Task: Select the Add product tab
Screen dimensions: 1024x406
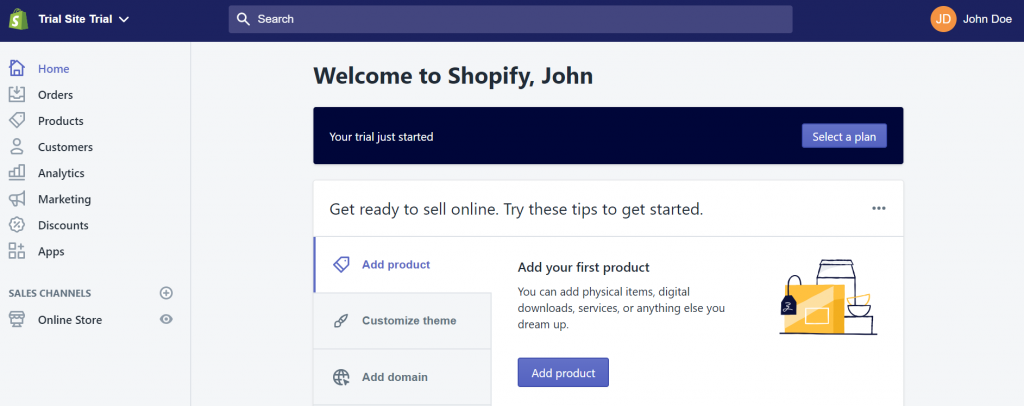Action: tap(402, 264)
